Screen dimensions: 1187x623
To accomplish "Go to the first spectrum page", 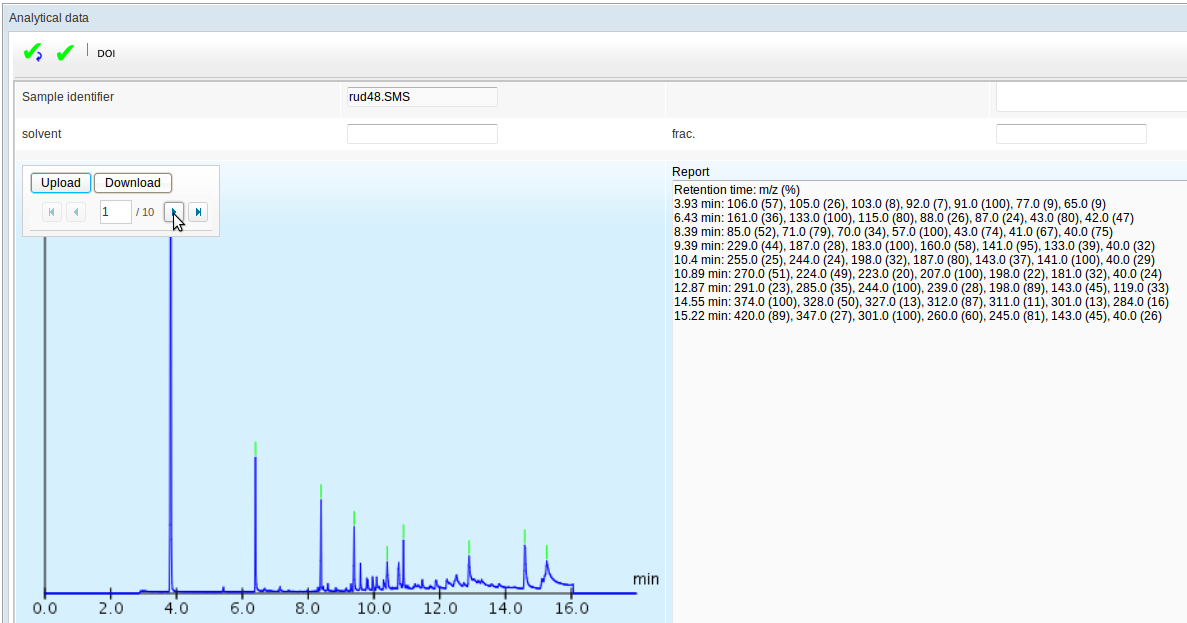I will tap(51, 211).
